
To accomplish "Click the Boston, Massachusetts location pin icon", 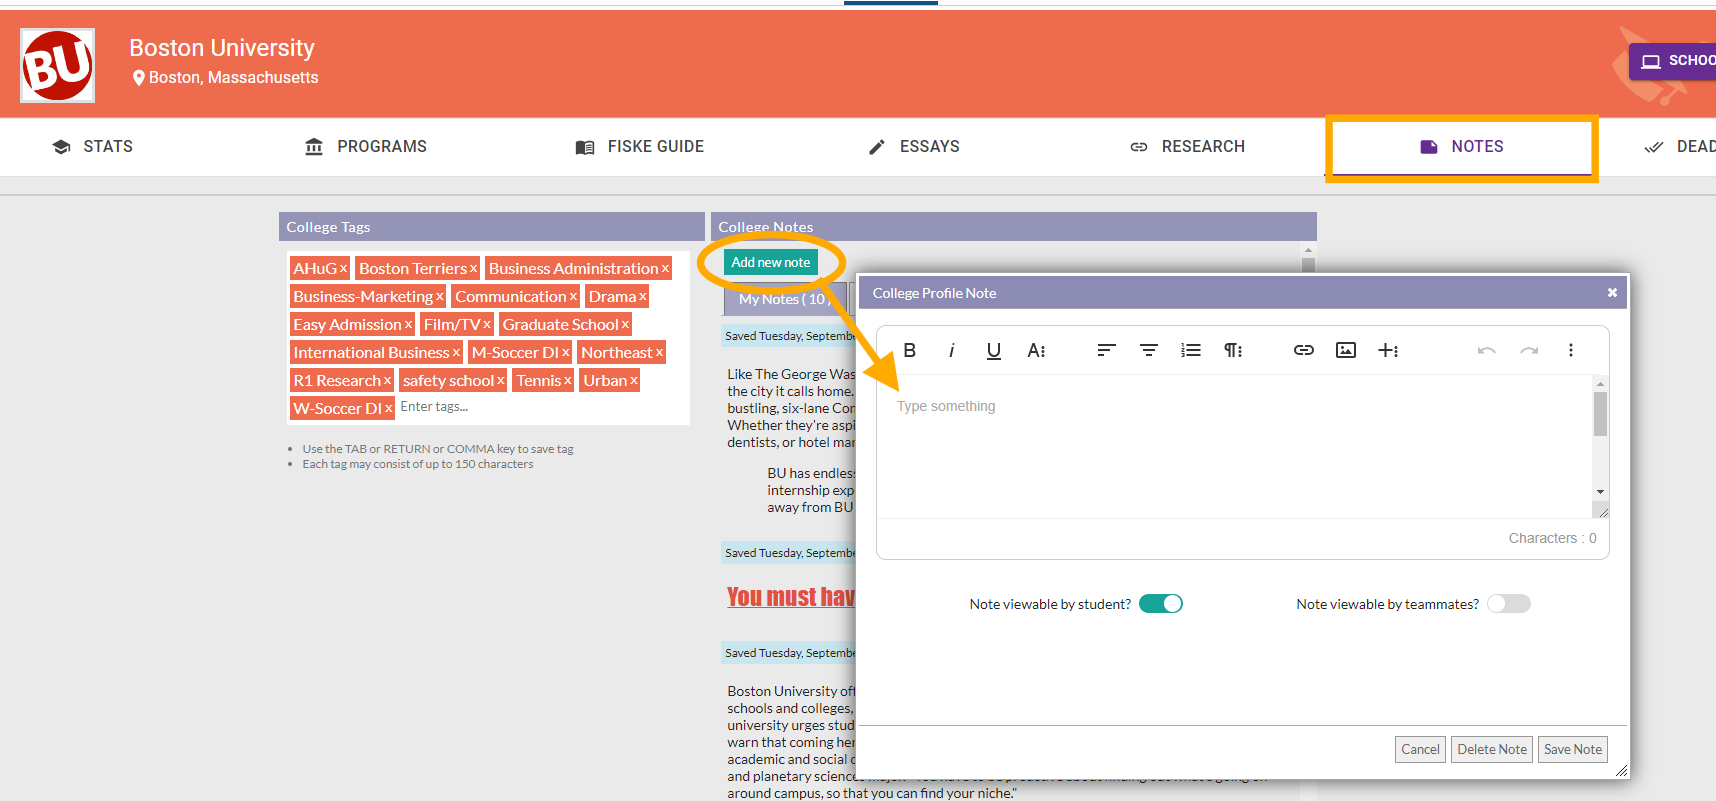I will [x=139, y=78].
